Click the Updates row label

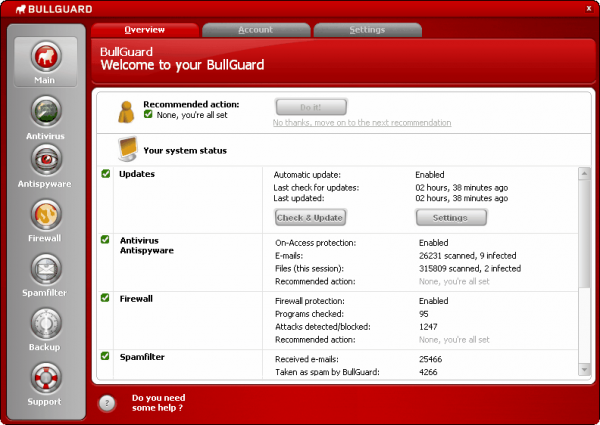pyautogui.click(x=137, y=174)
